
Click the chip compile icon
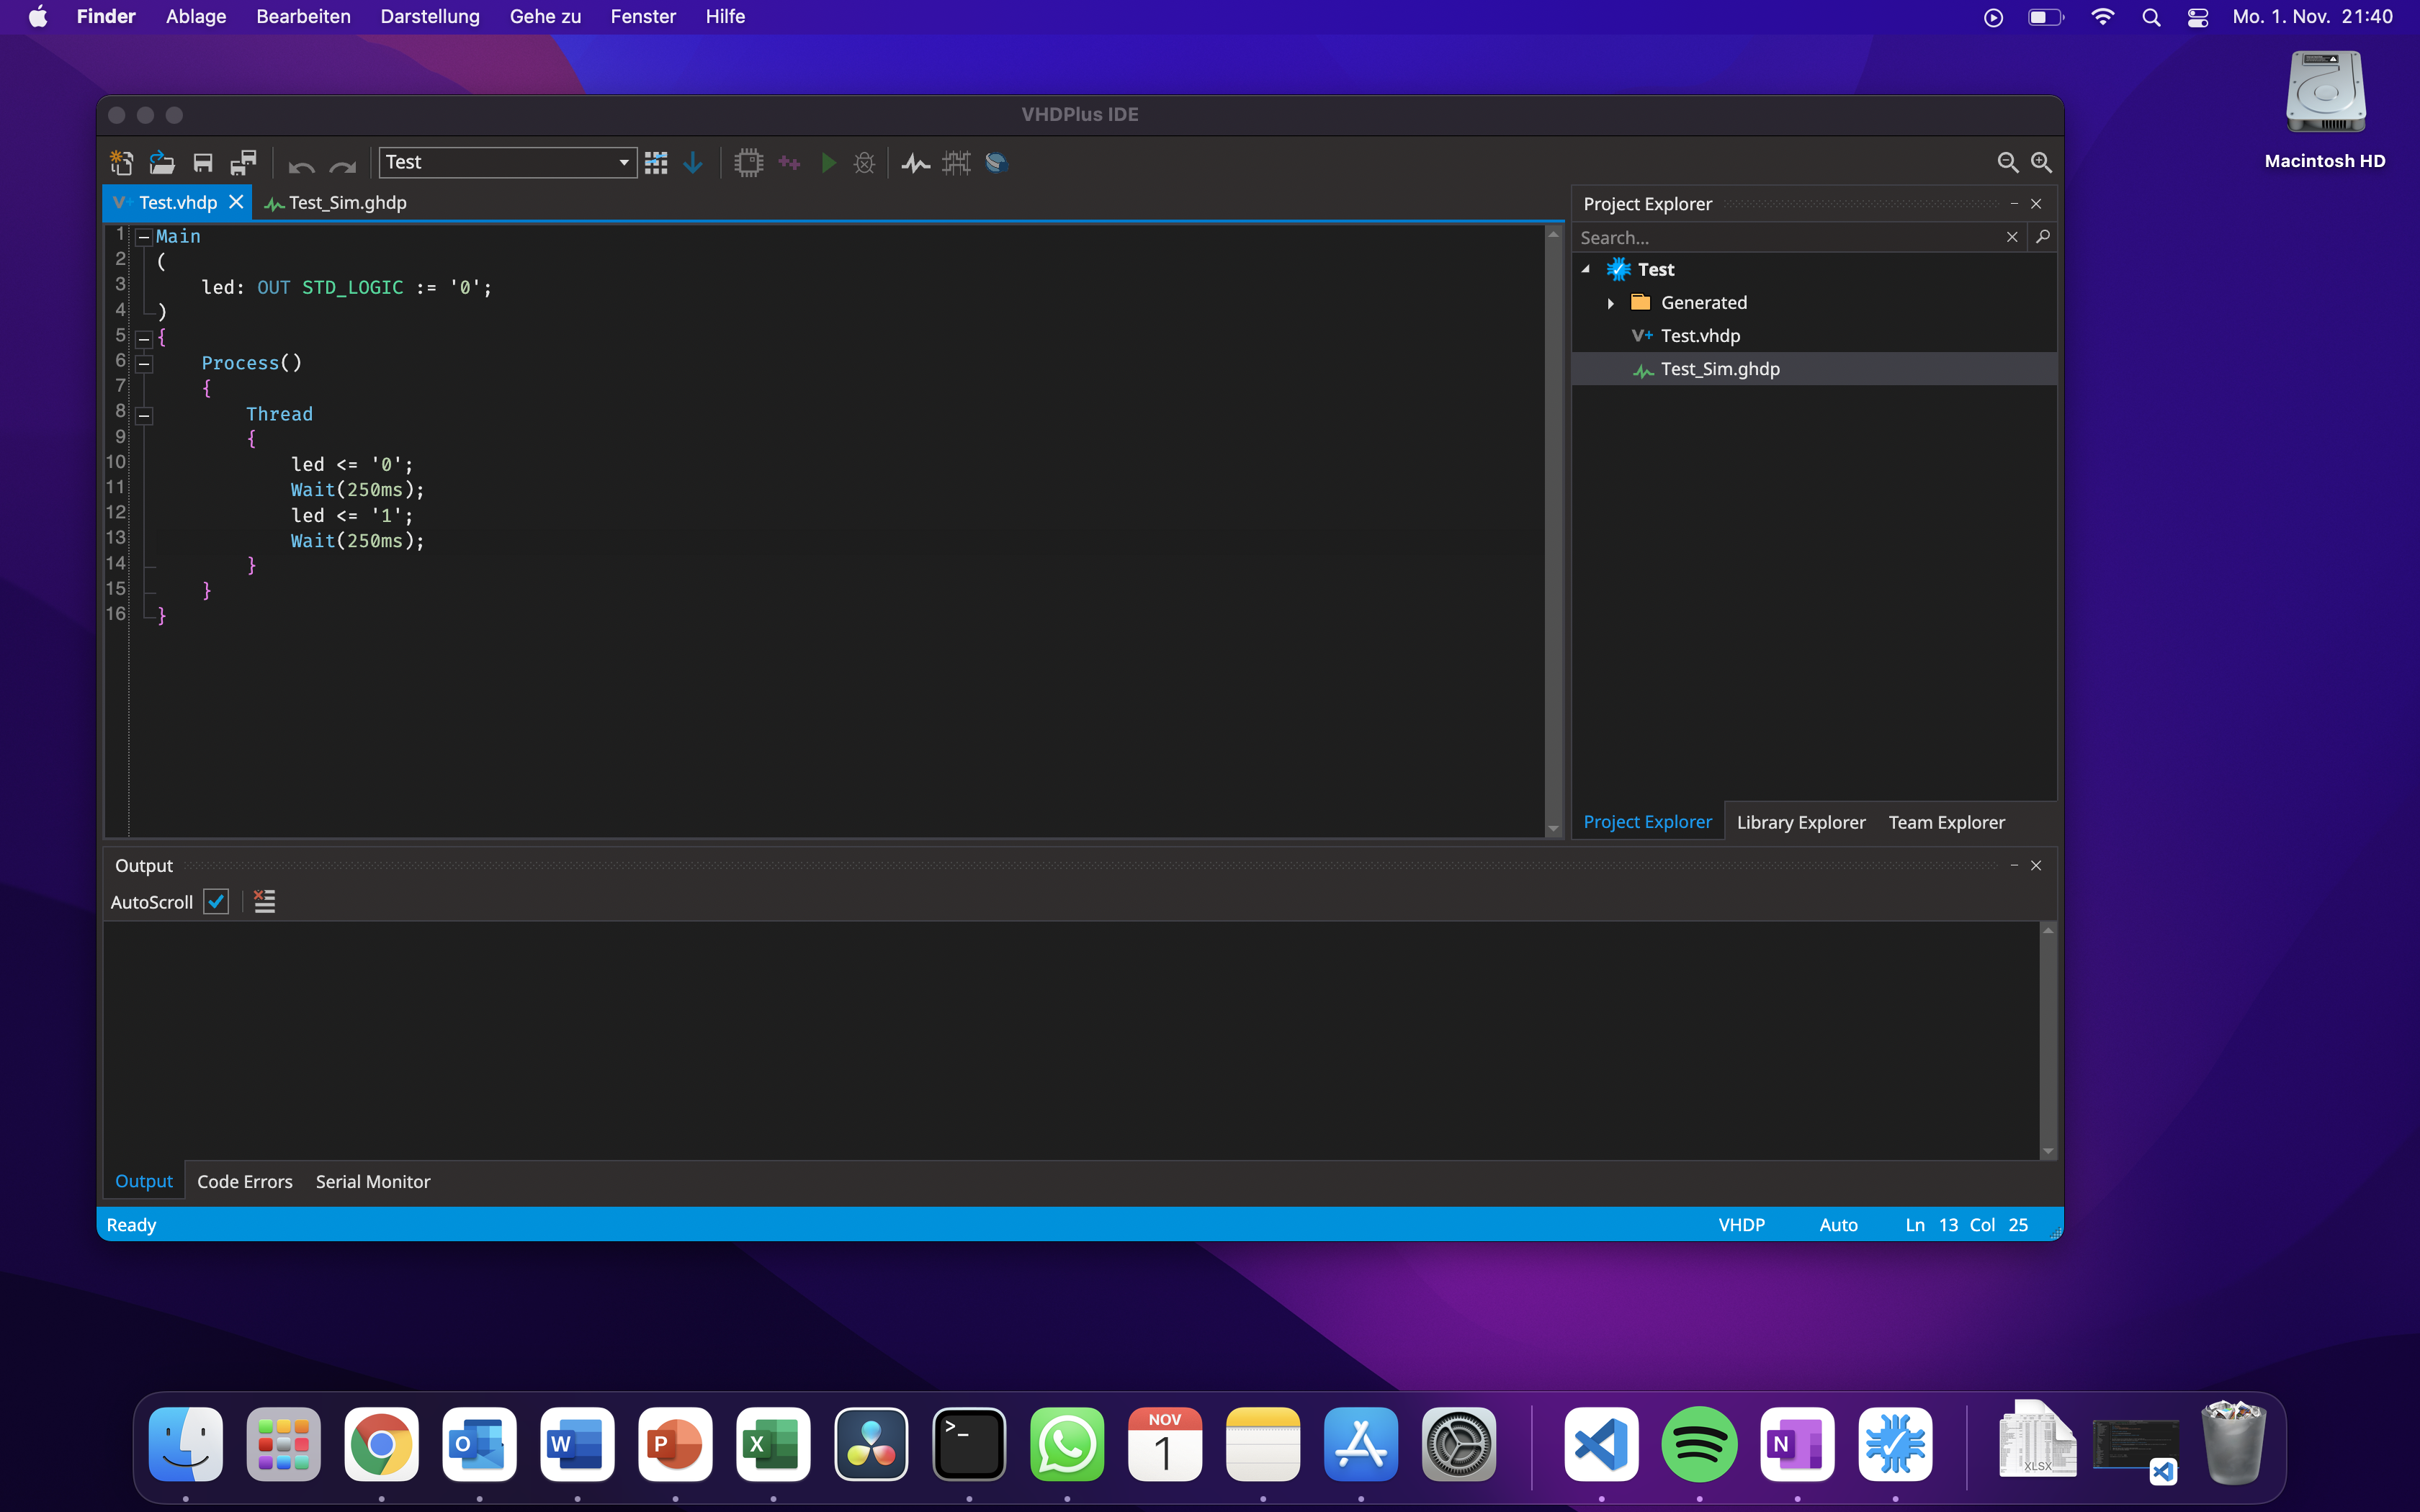[x=748, y=162]
